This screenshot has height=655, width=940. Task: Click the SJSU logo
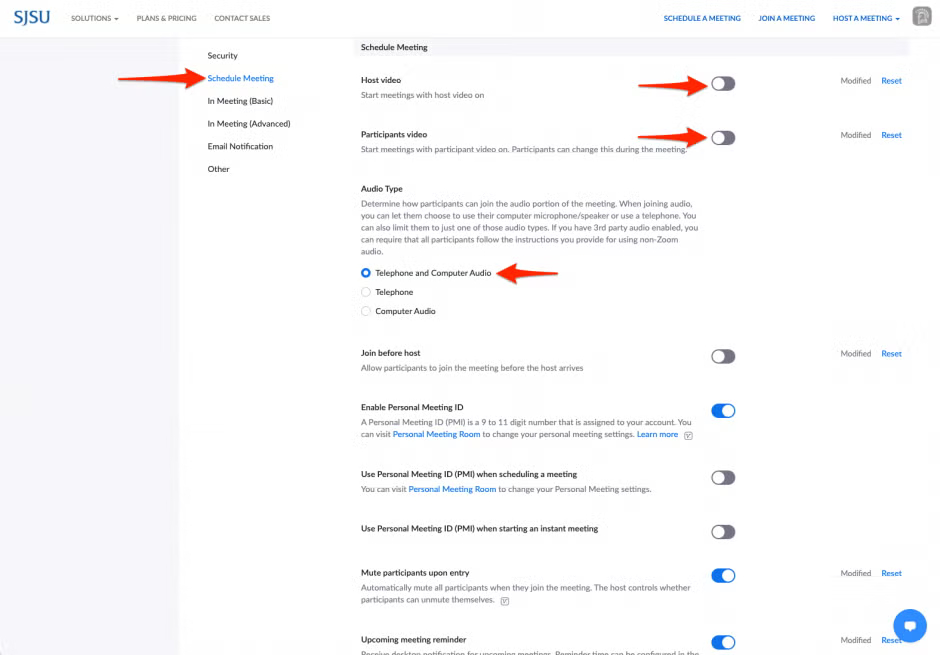[32, 17]
